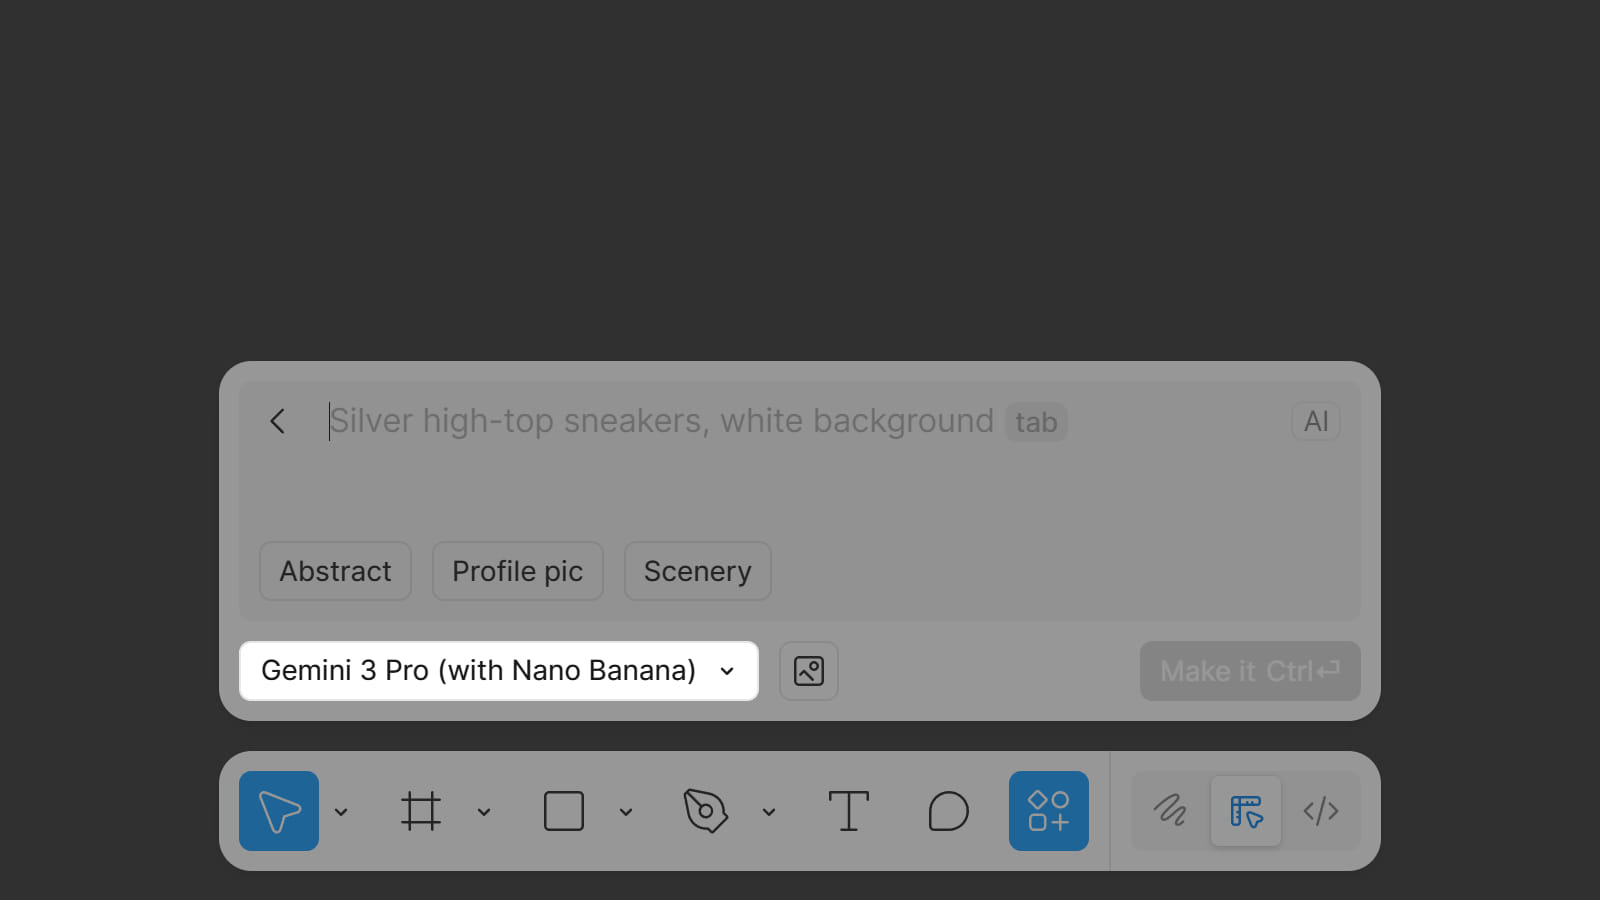Image resolution: width=1600 pixels, height=900 pixels.
Task: Open the Gemini 3 Pro model dropdown
Action: [x=499, y=671]
